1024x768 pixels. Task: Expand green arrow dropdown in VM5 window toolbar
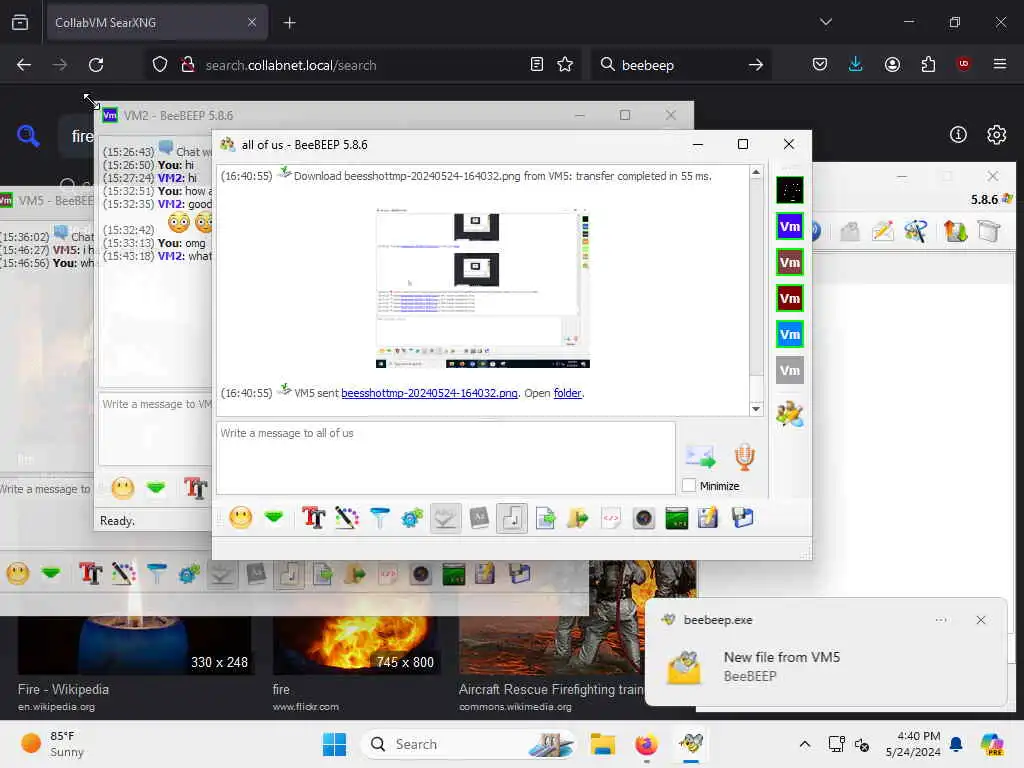50,574
